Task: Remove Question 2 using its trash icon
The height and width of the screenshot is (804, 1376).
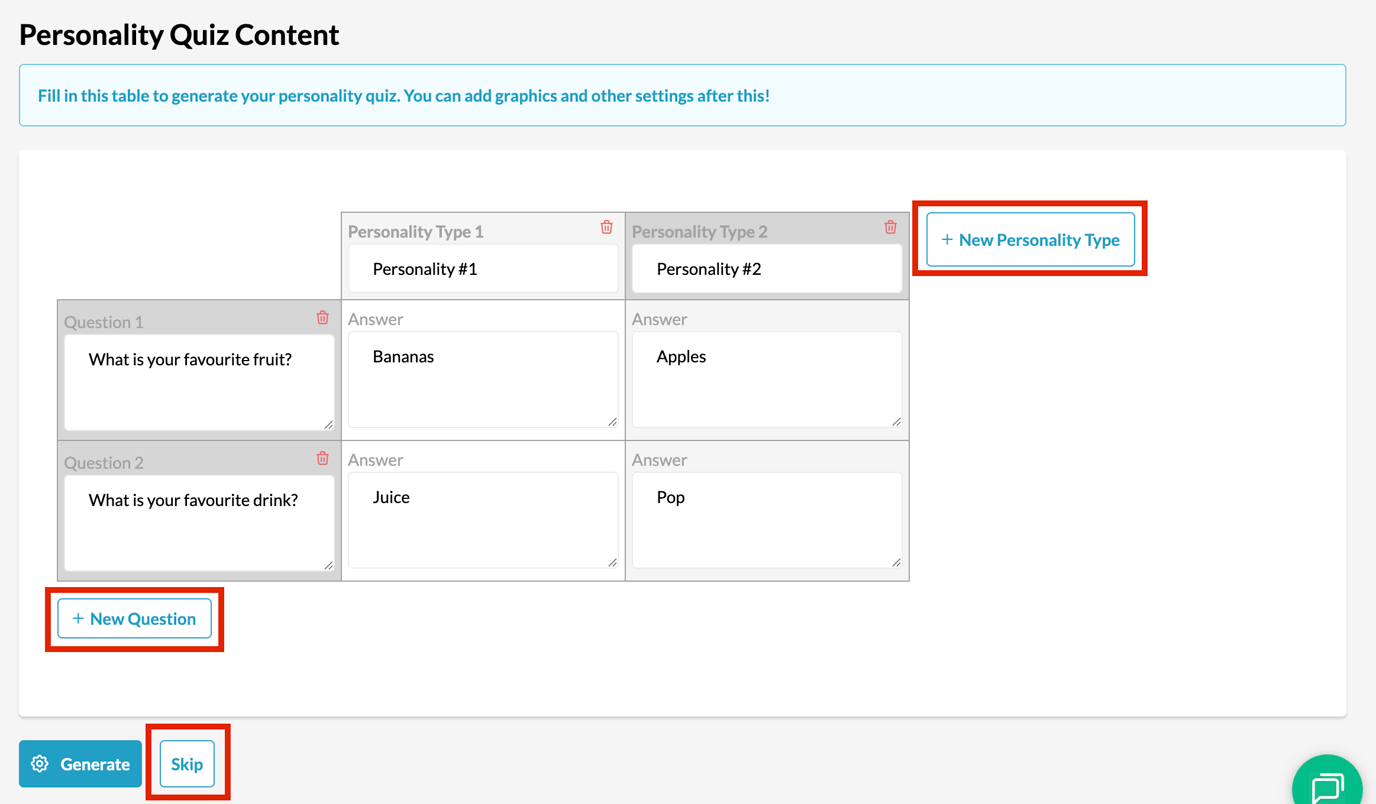Action: click(x=322, y=458)
